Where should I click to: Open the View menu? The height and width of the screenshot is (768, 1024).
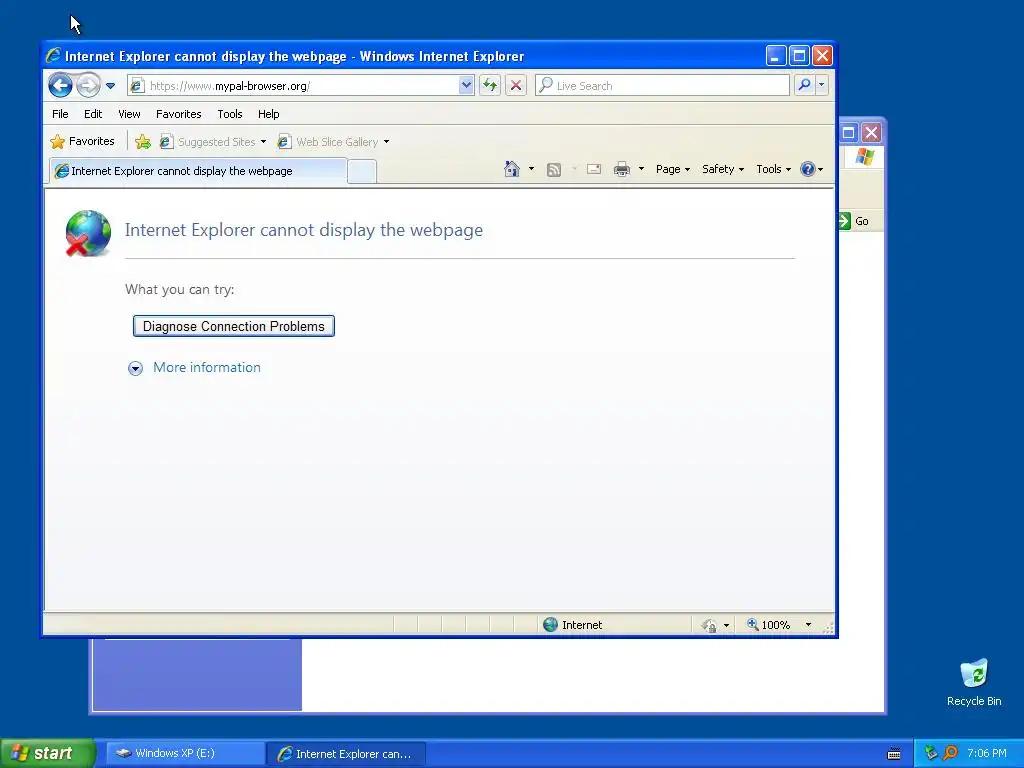(x=129, y=114)
